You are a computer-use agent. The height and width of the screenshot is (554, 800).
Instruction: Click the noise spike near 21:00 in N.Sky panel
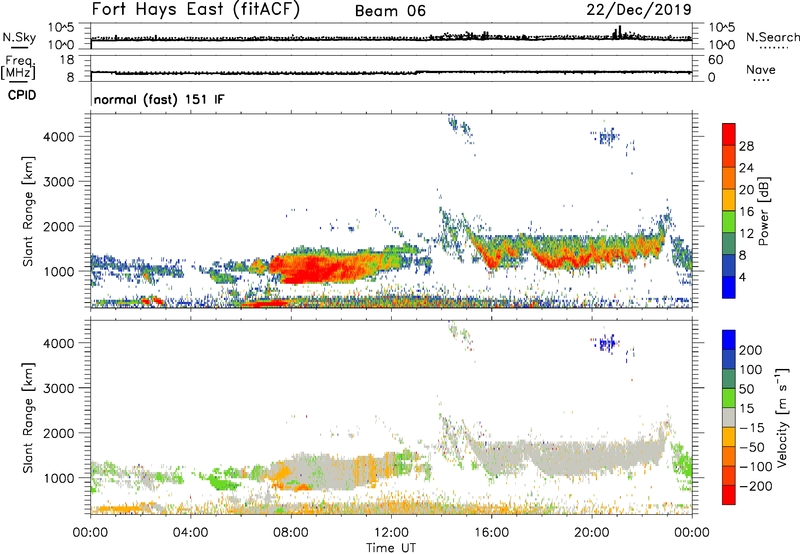tap(619, 32)
